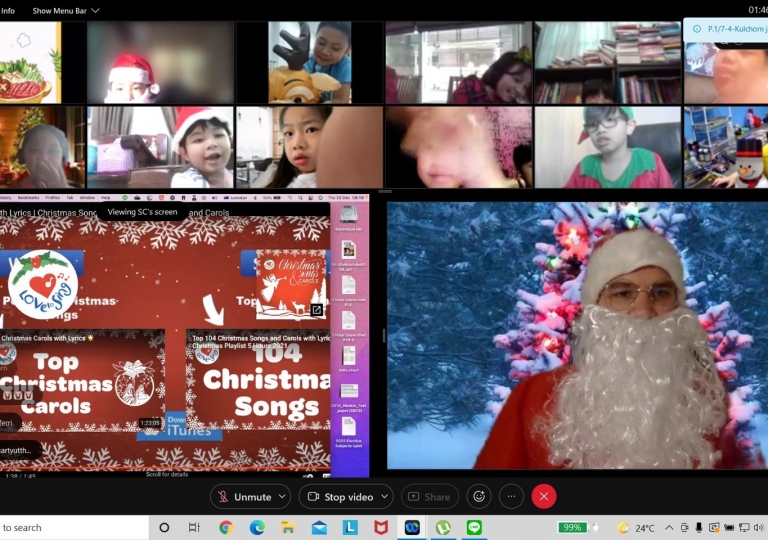Stop video using the camera button
The image size is (768, 540).
pos(340,497)
